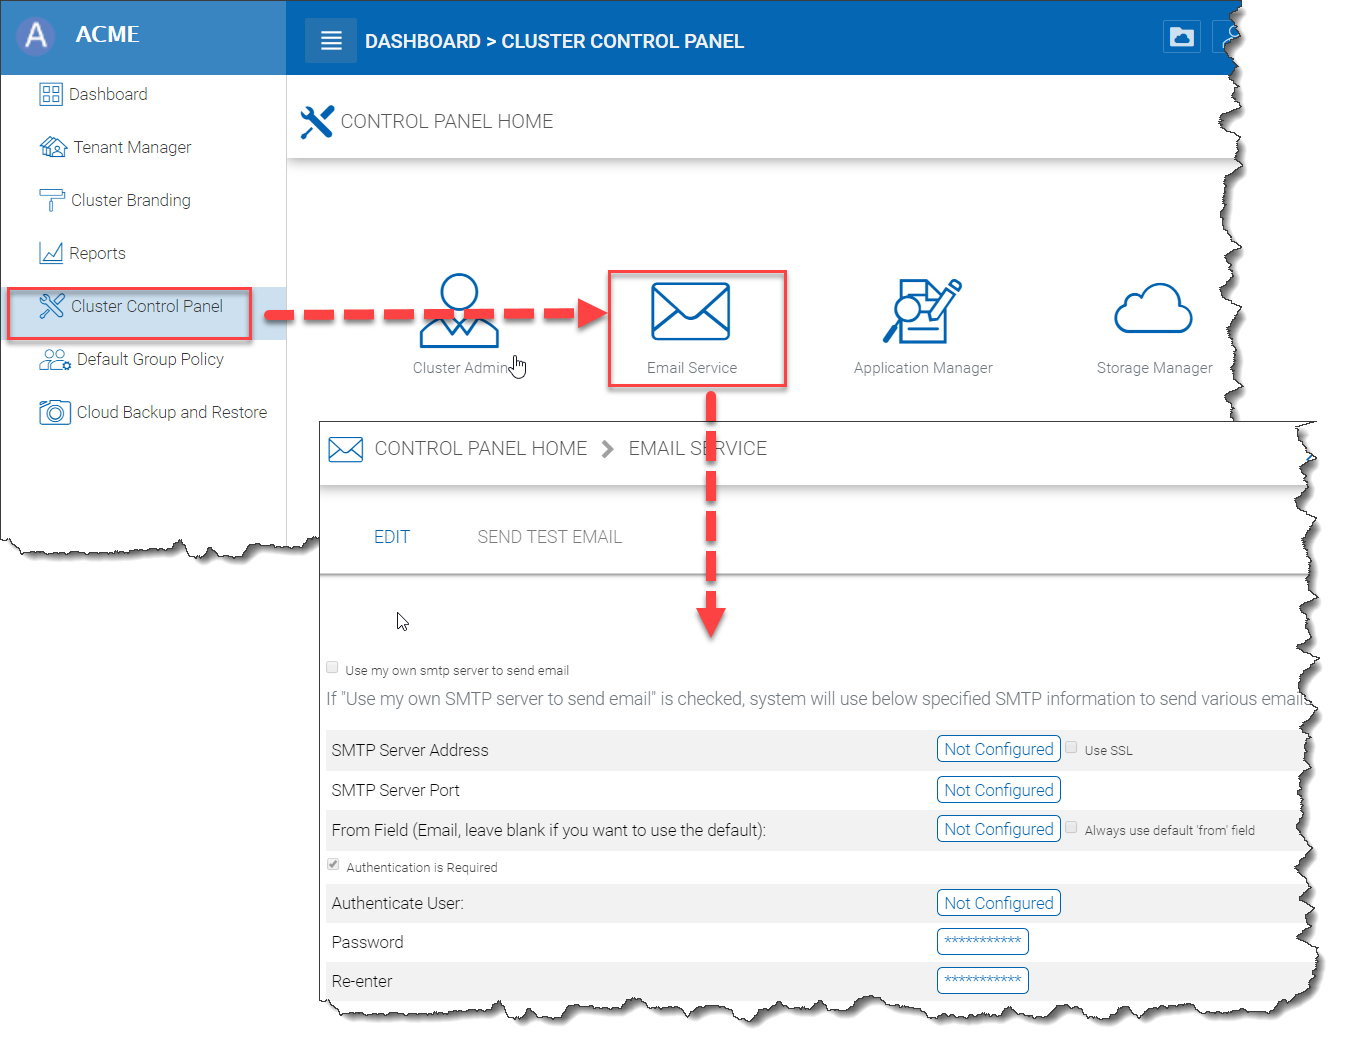
Task: Open Reports from the sidebar
Action: pyautogui.click(x=97, y=253)
